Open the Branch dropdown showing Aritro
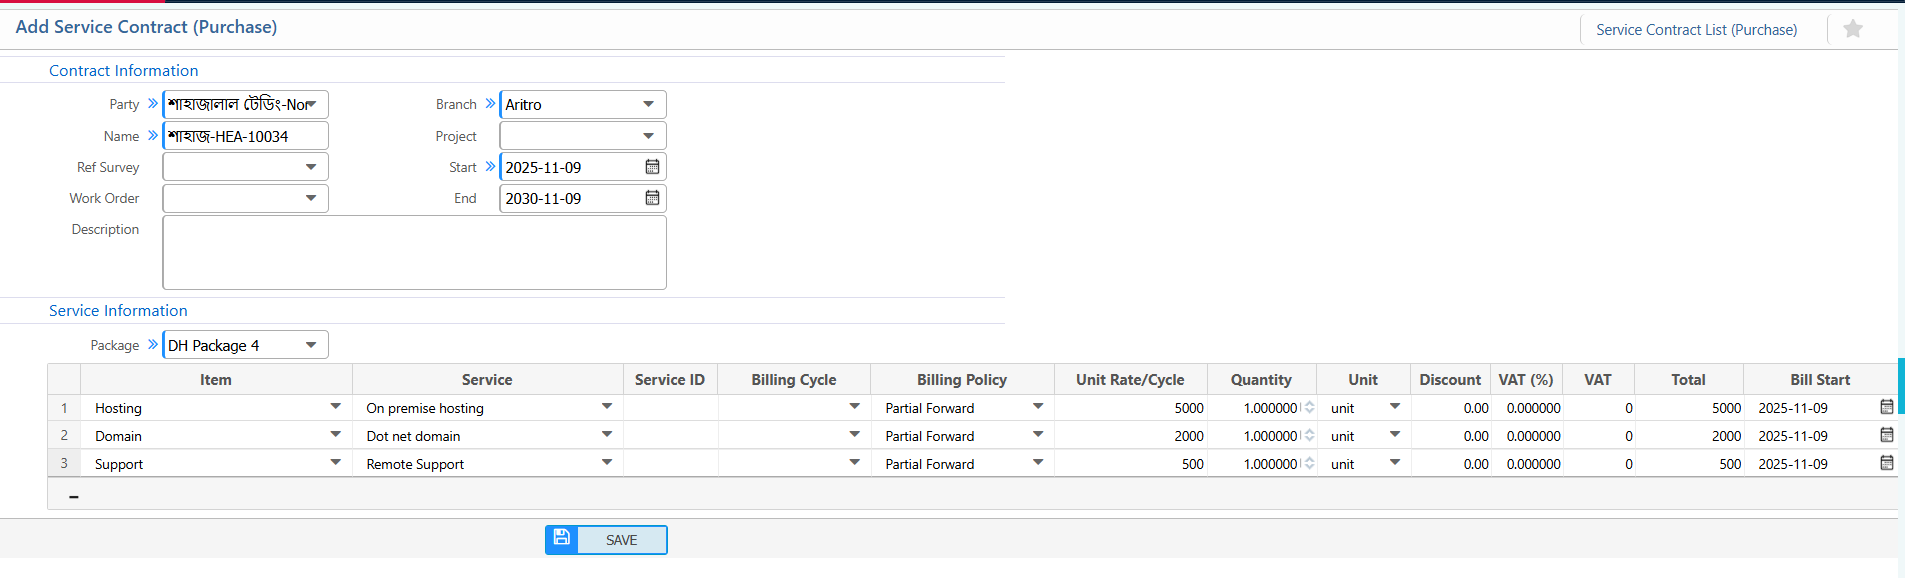This screenshot has height=578, width=1905. click(648, 104)
